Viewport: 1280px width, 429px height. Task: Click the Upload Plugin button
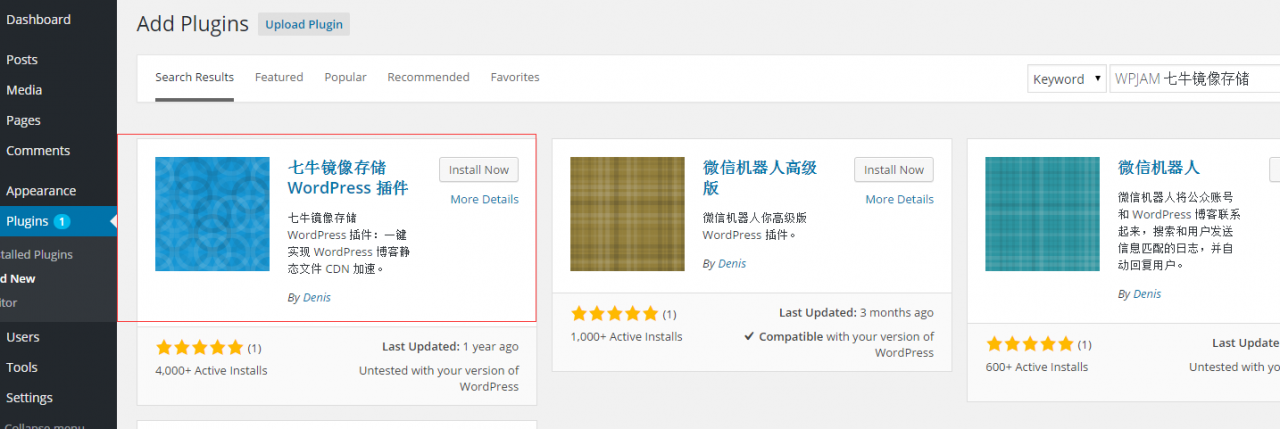coord(304,25)
